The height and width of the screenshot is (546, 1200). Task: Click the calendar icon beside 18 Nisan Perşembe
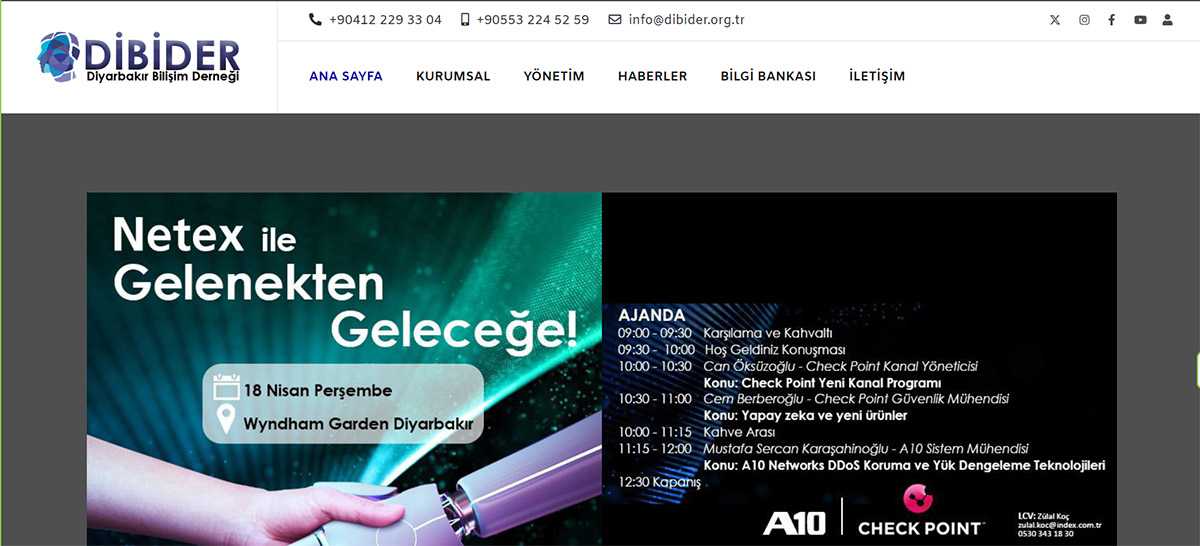(x=227, y=388)
